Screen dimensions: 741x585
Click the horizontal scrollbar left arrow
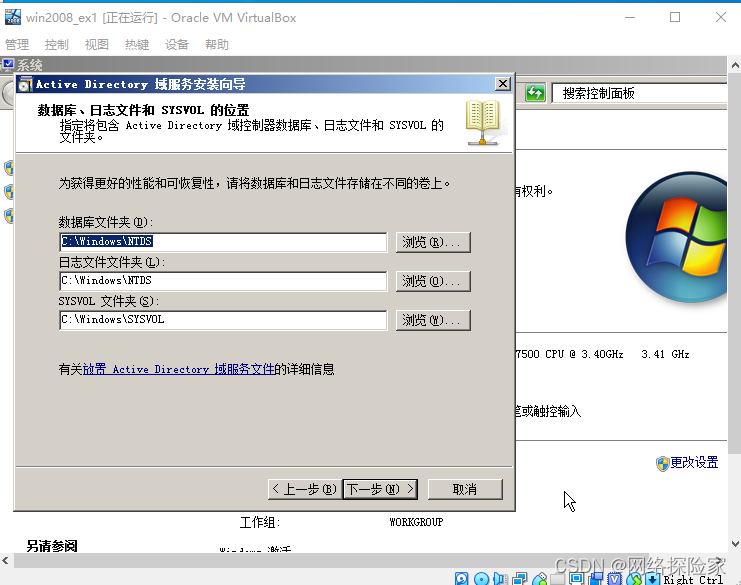[x=6, y=561]
